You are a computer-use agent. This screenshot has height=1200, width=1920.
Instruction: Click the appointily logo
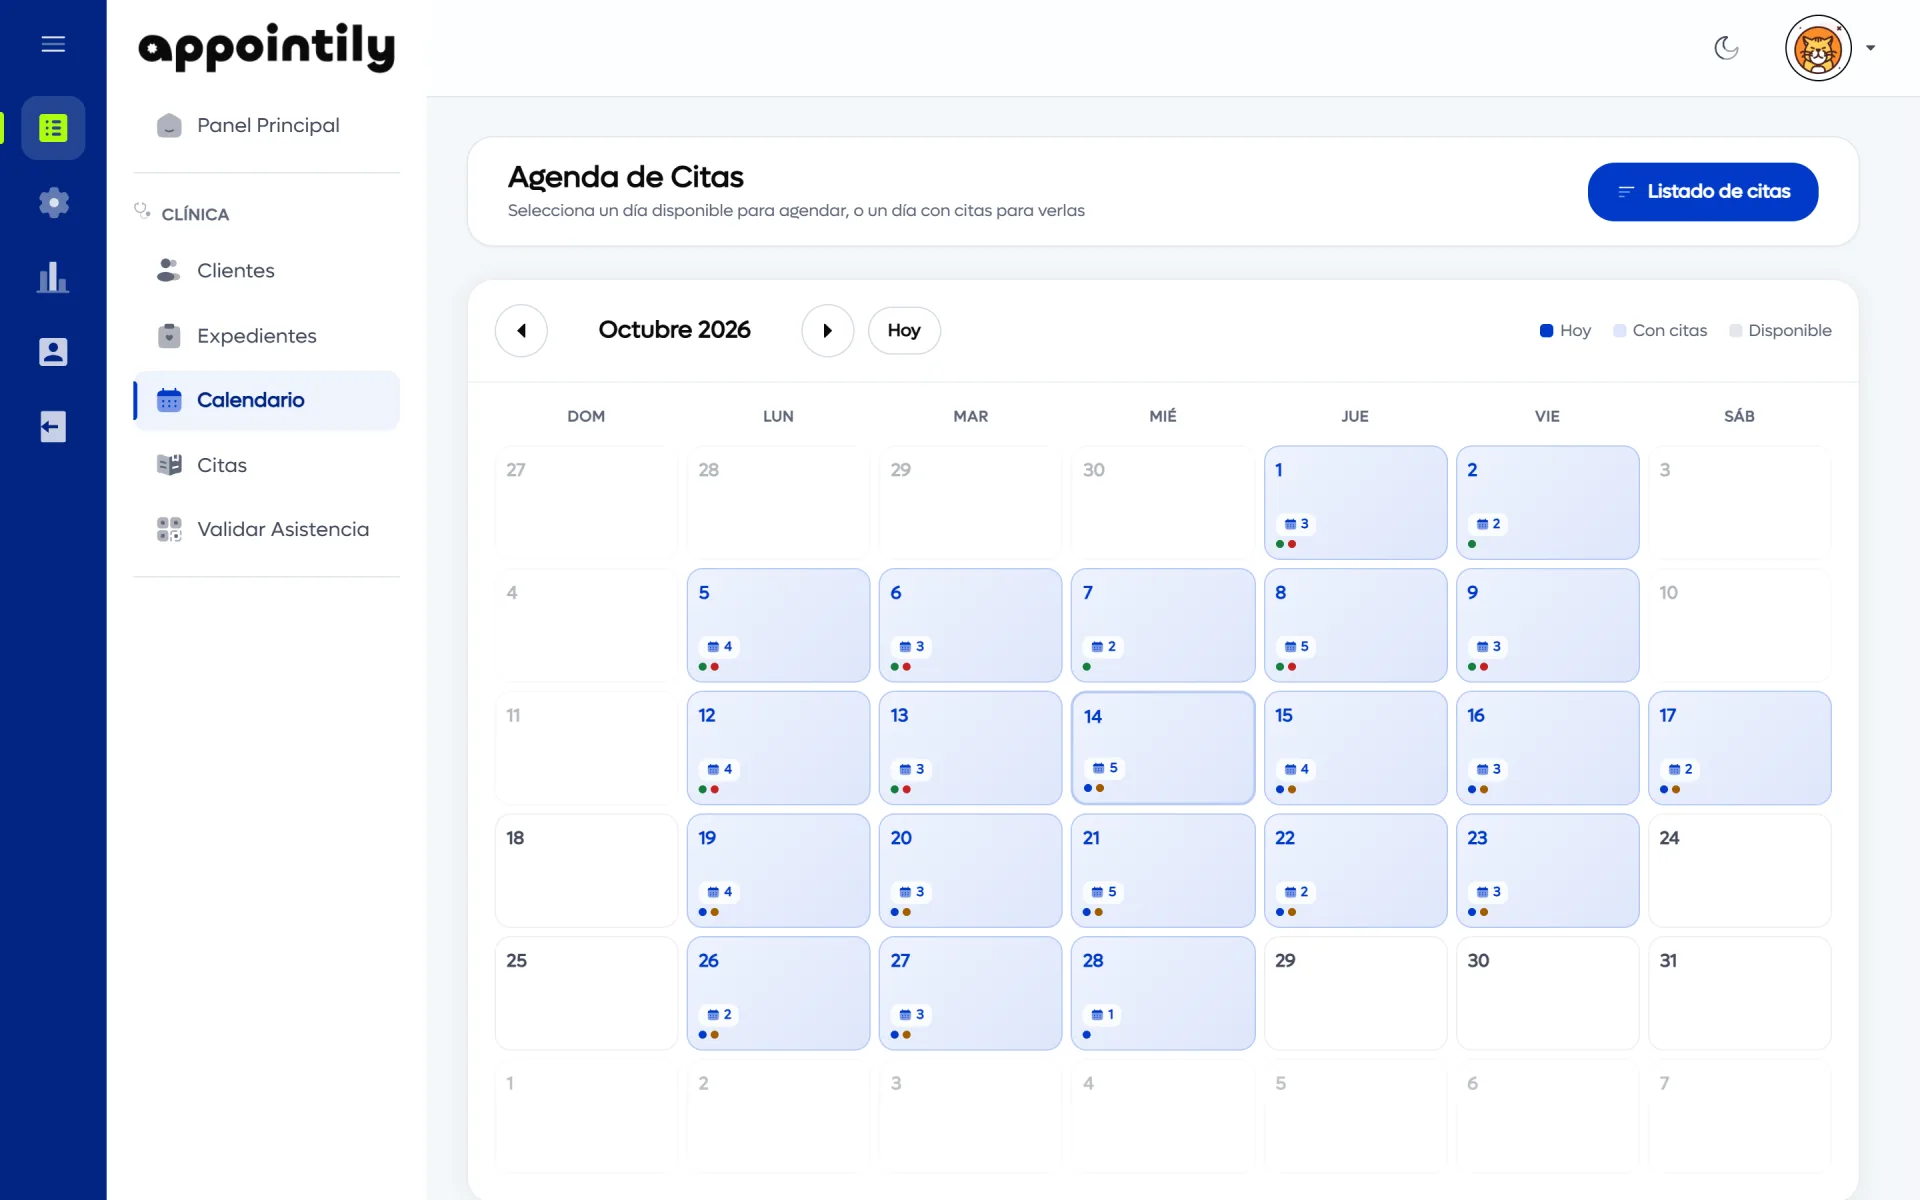tap(267, 47)
